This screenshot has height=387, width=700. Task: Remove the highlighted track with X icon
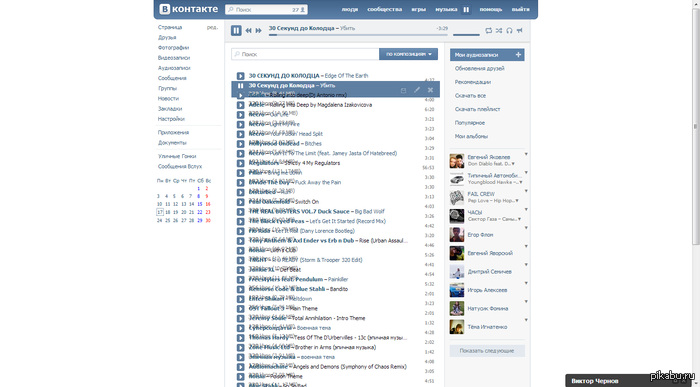coord(430,90)
